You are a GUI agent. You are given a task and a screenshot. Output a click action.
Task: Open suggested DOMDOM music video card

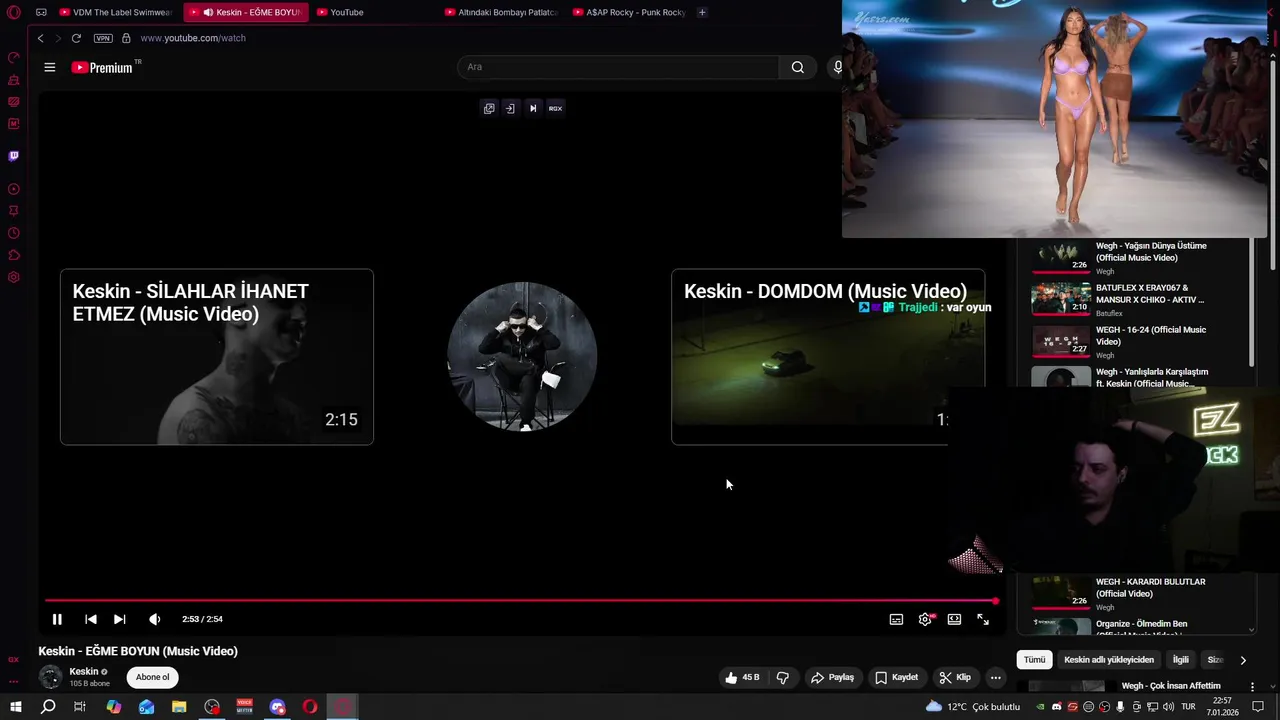click(828, 357)
